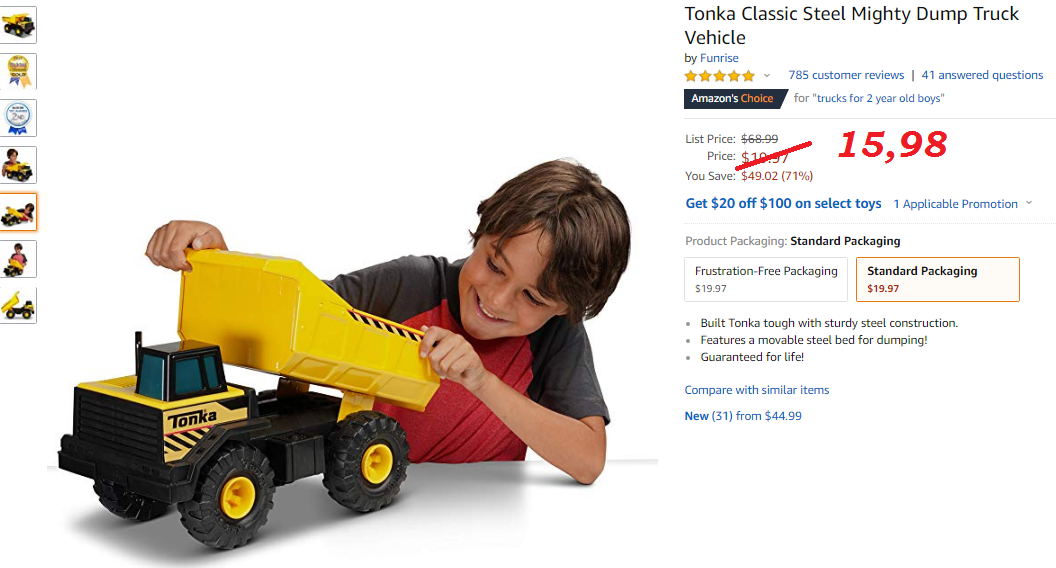
Task: Open the gold award ribbon thumbnail
Action: [x=18, y=71]
